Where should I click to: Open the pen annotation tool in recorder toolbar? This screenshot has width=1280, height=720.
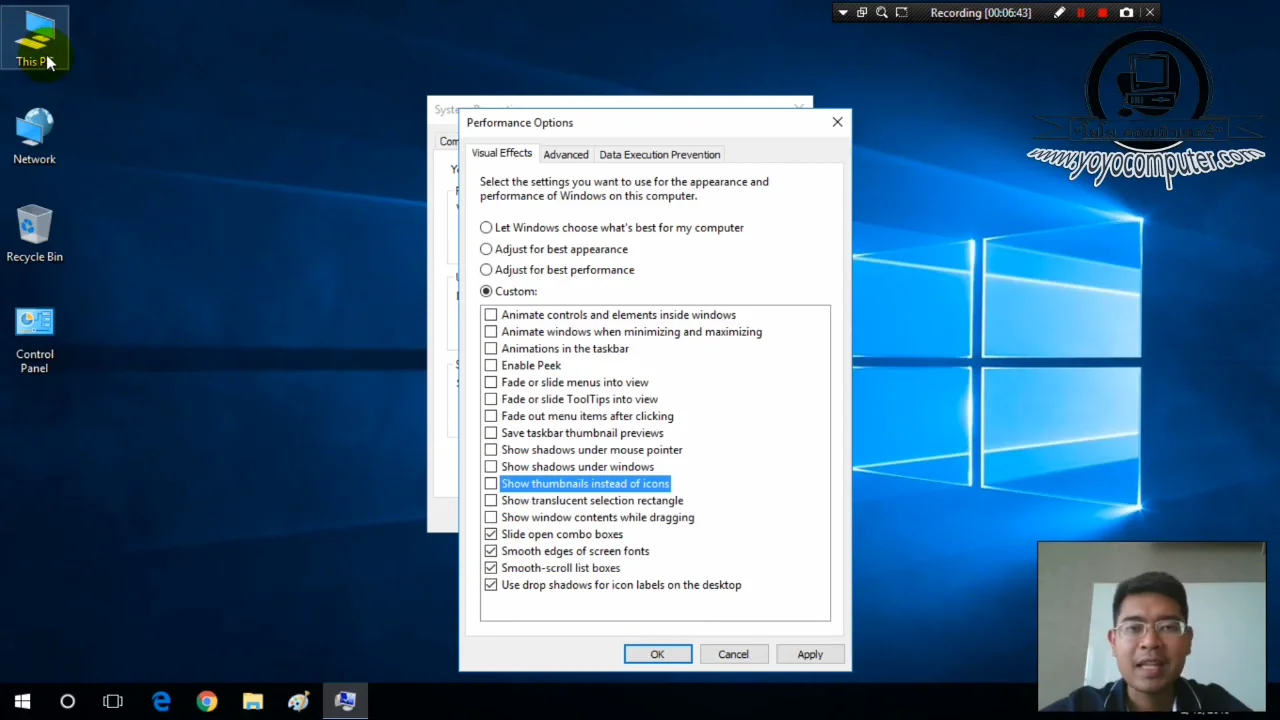pos(1059,12)
